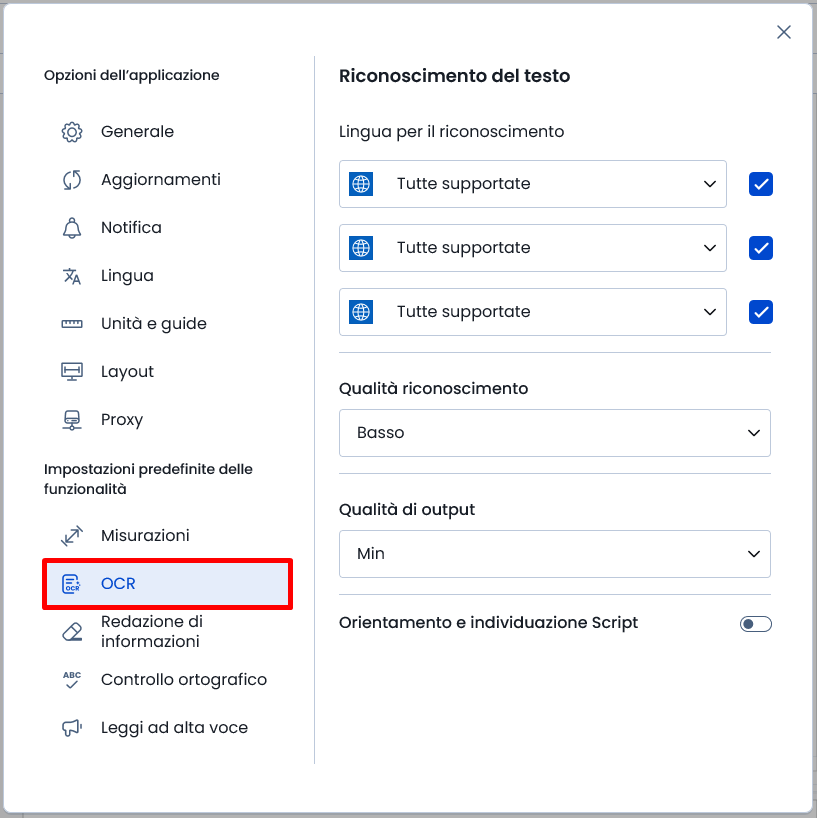Open the Qualità di output Min dropdown
Screen dimensions: 817x818
coord(555,554)
